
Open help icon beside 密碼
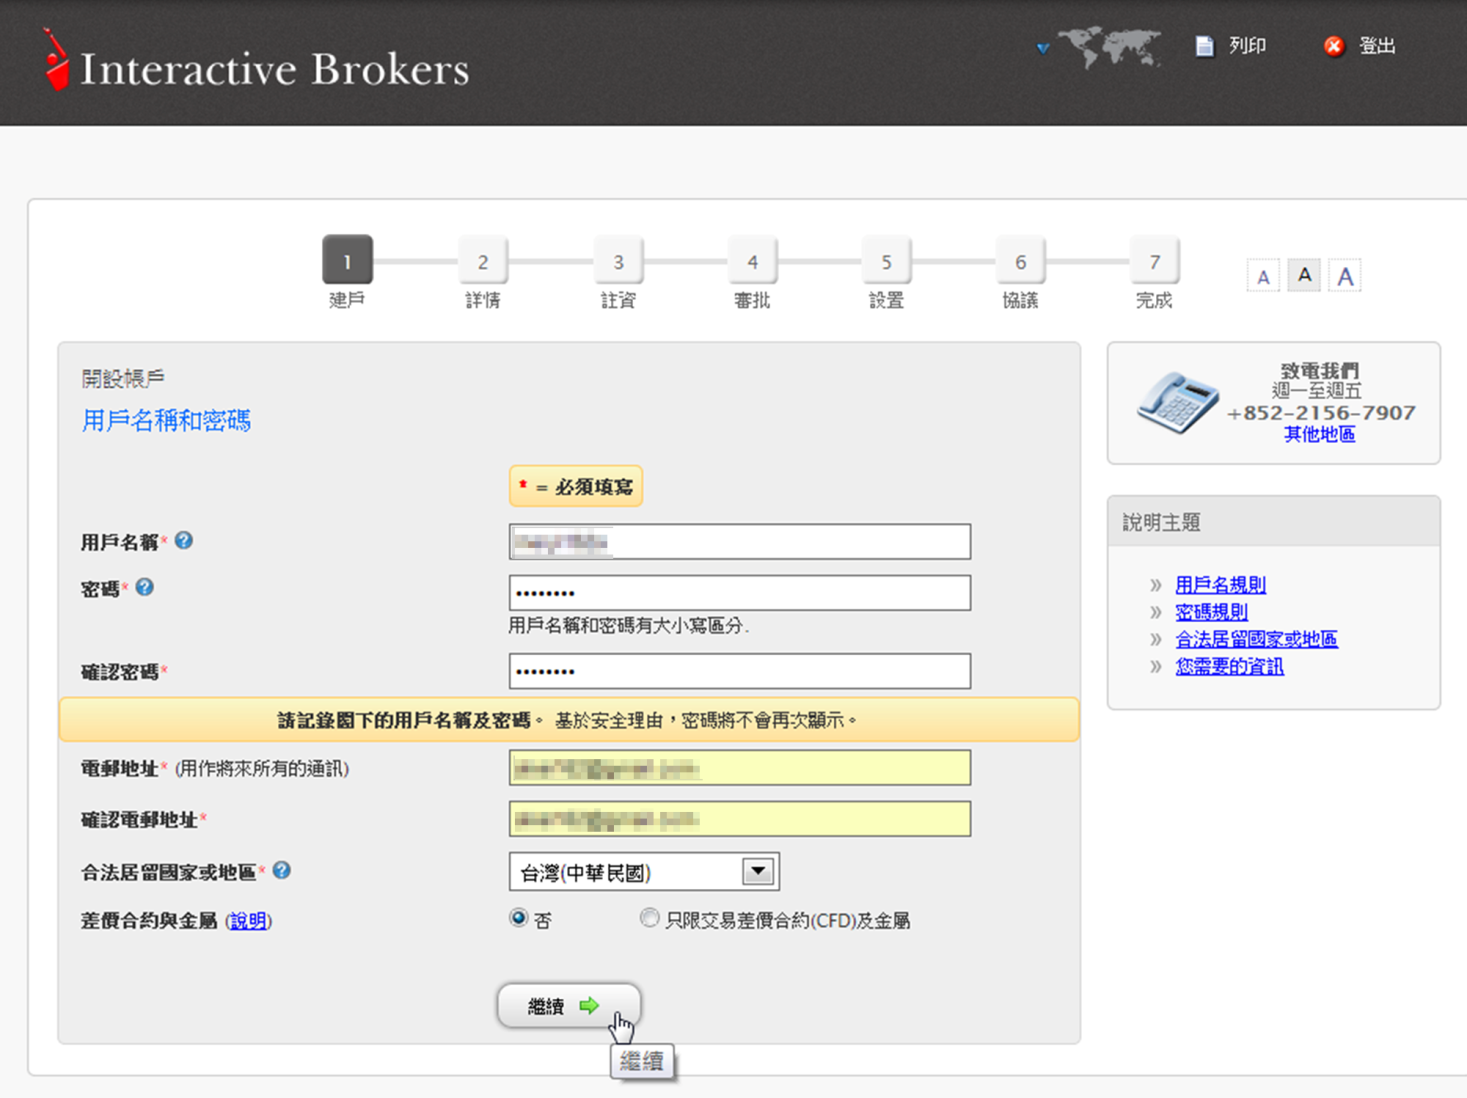145,587
